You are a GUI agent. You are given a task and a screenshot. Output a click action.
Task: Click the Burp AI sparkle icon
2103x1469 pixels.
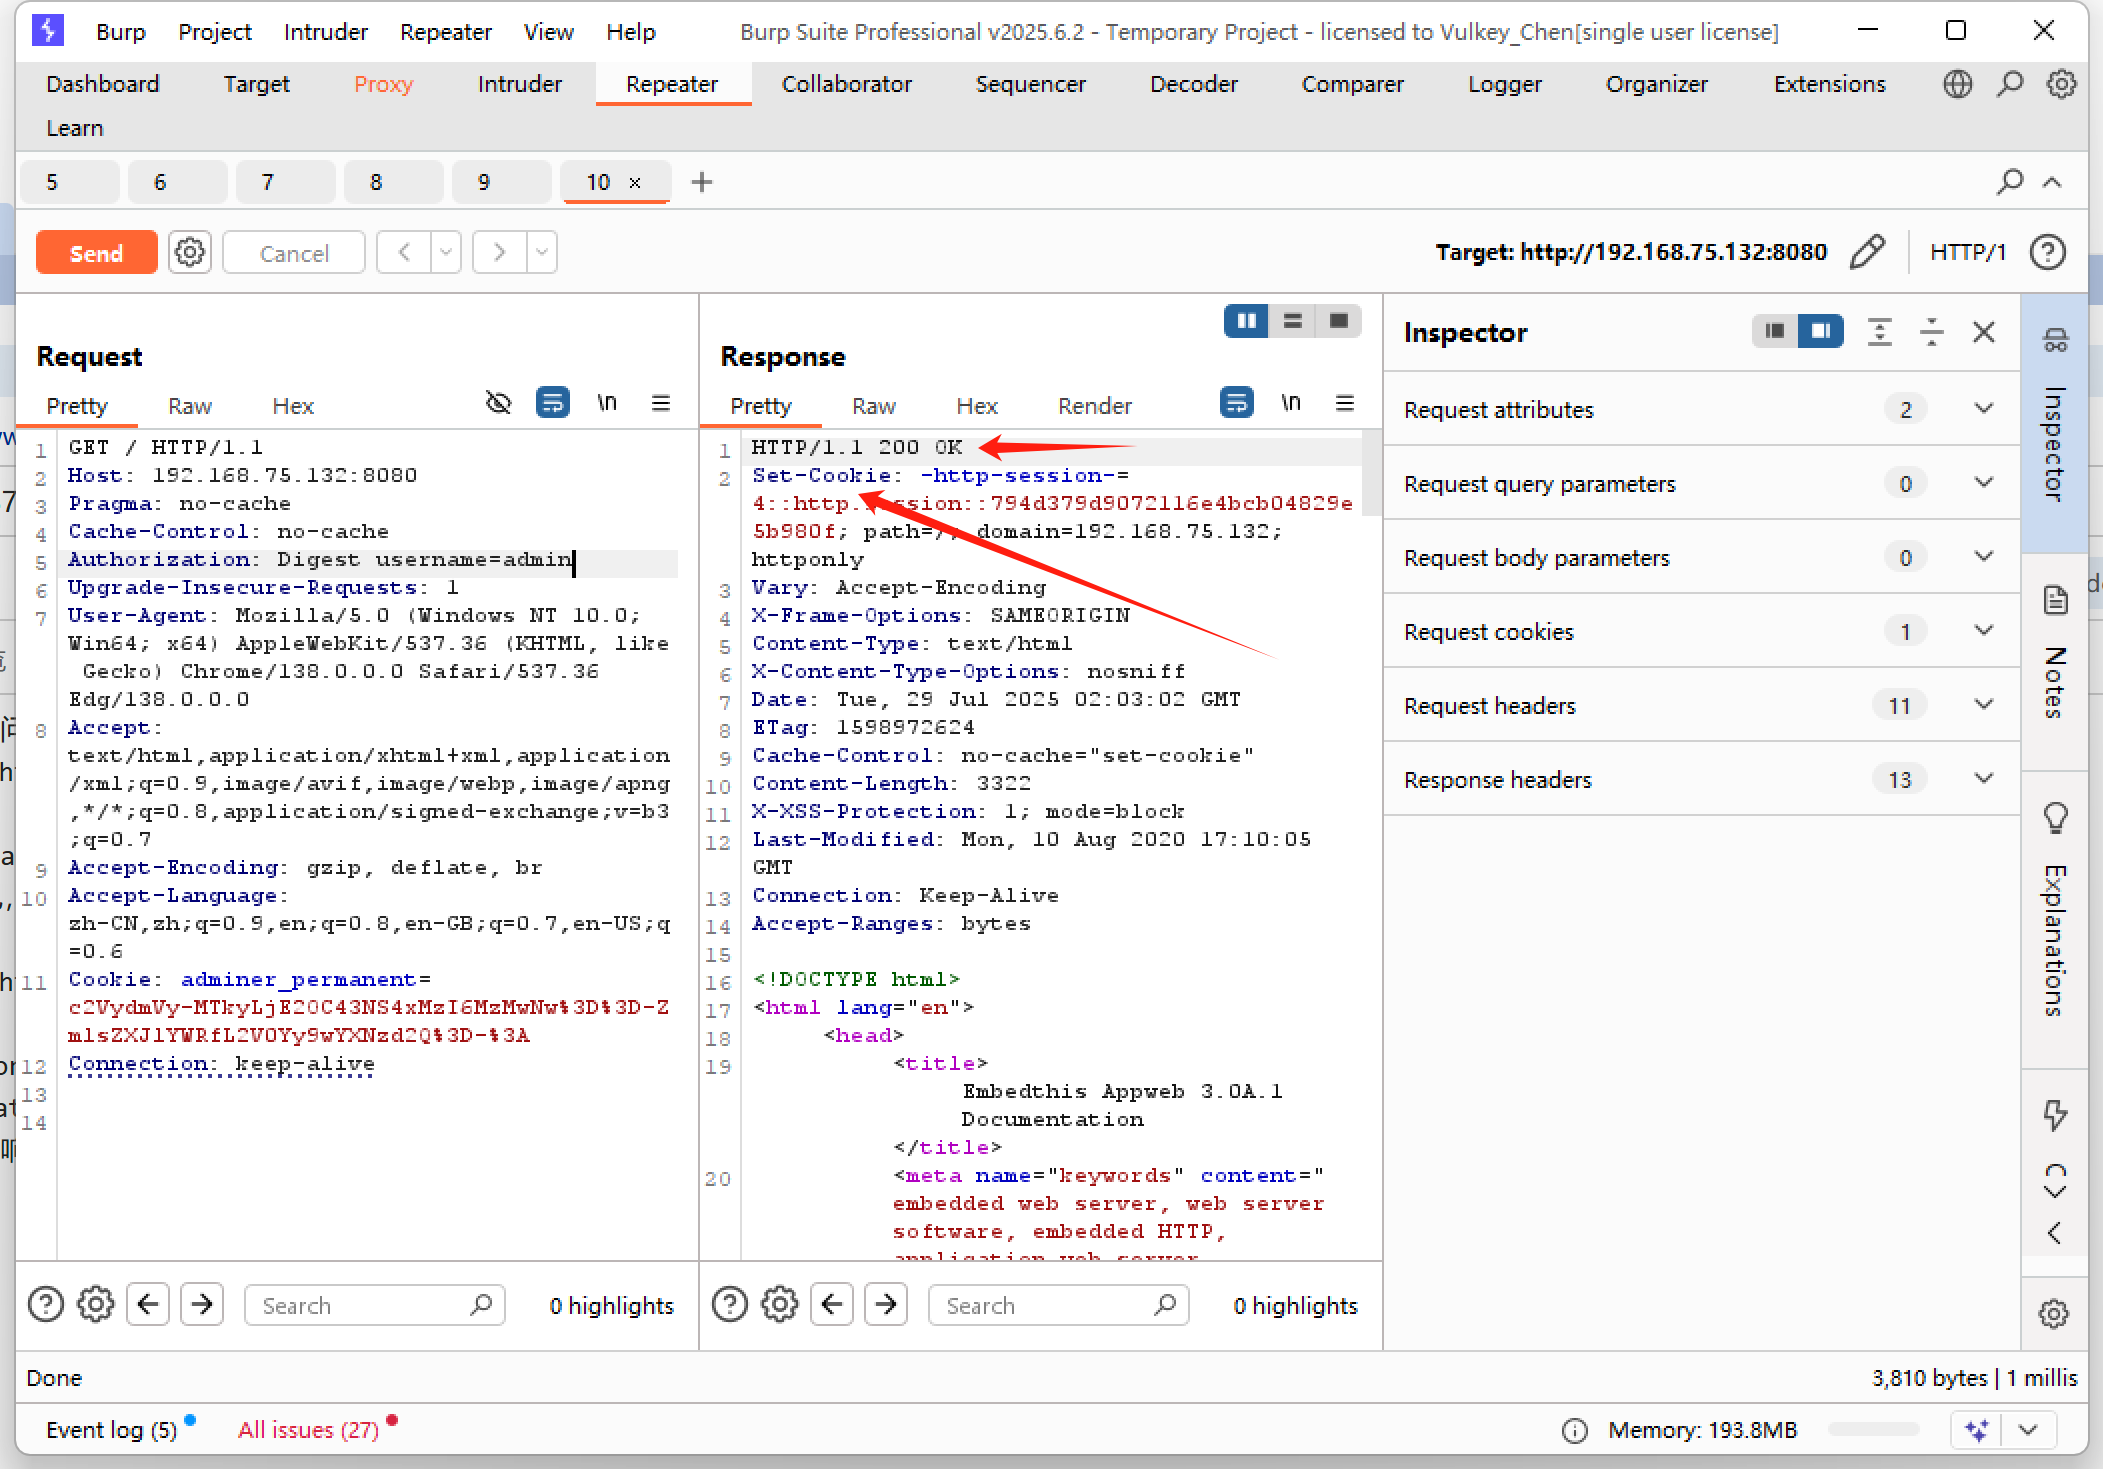click(x=1976, y=1430)
